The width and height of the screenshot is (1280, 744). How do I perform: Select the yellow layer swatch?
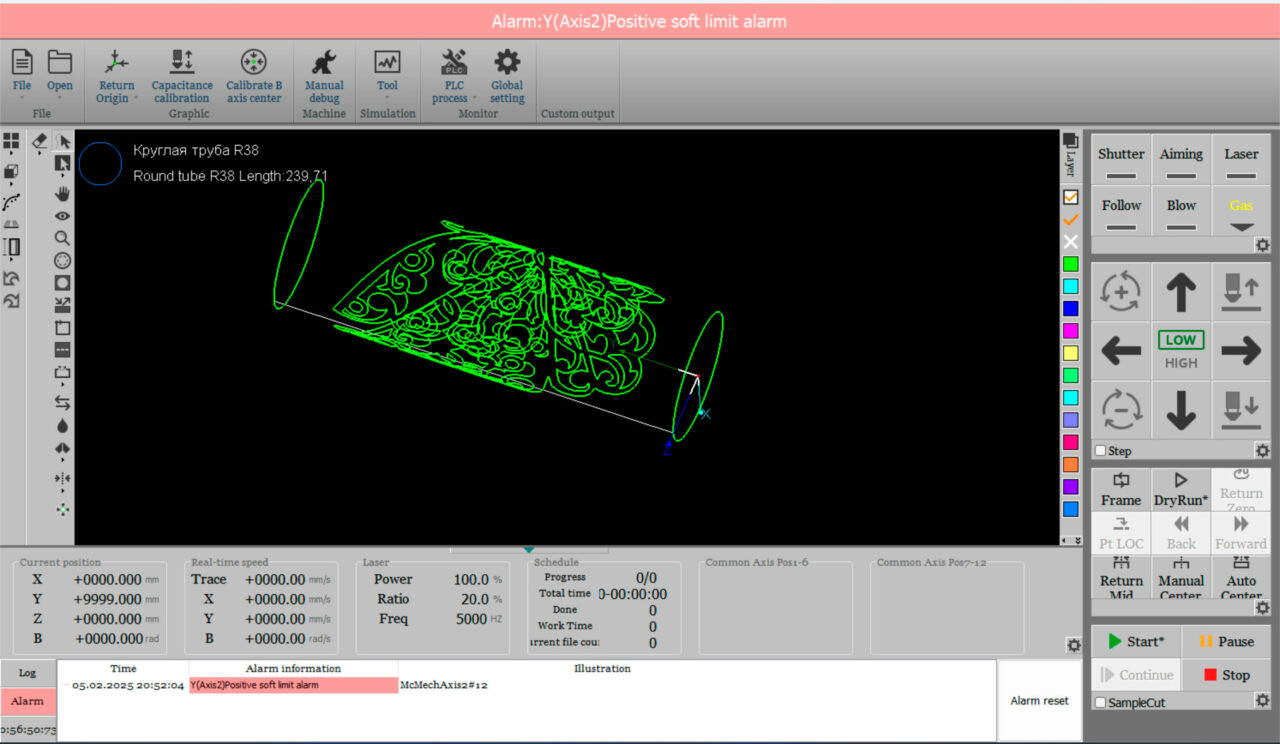pyautogui.click(x=1071, y=353)
